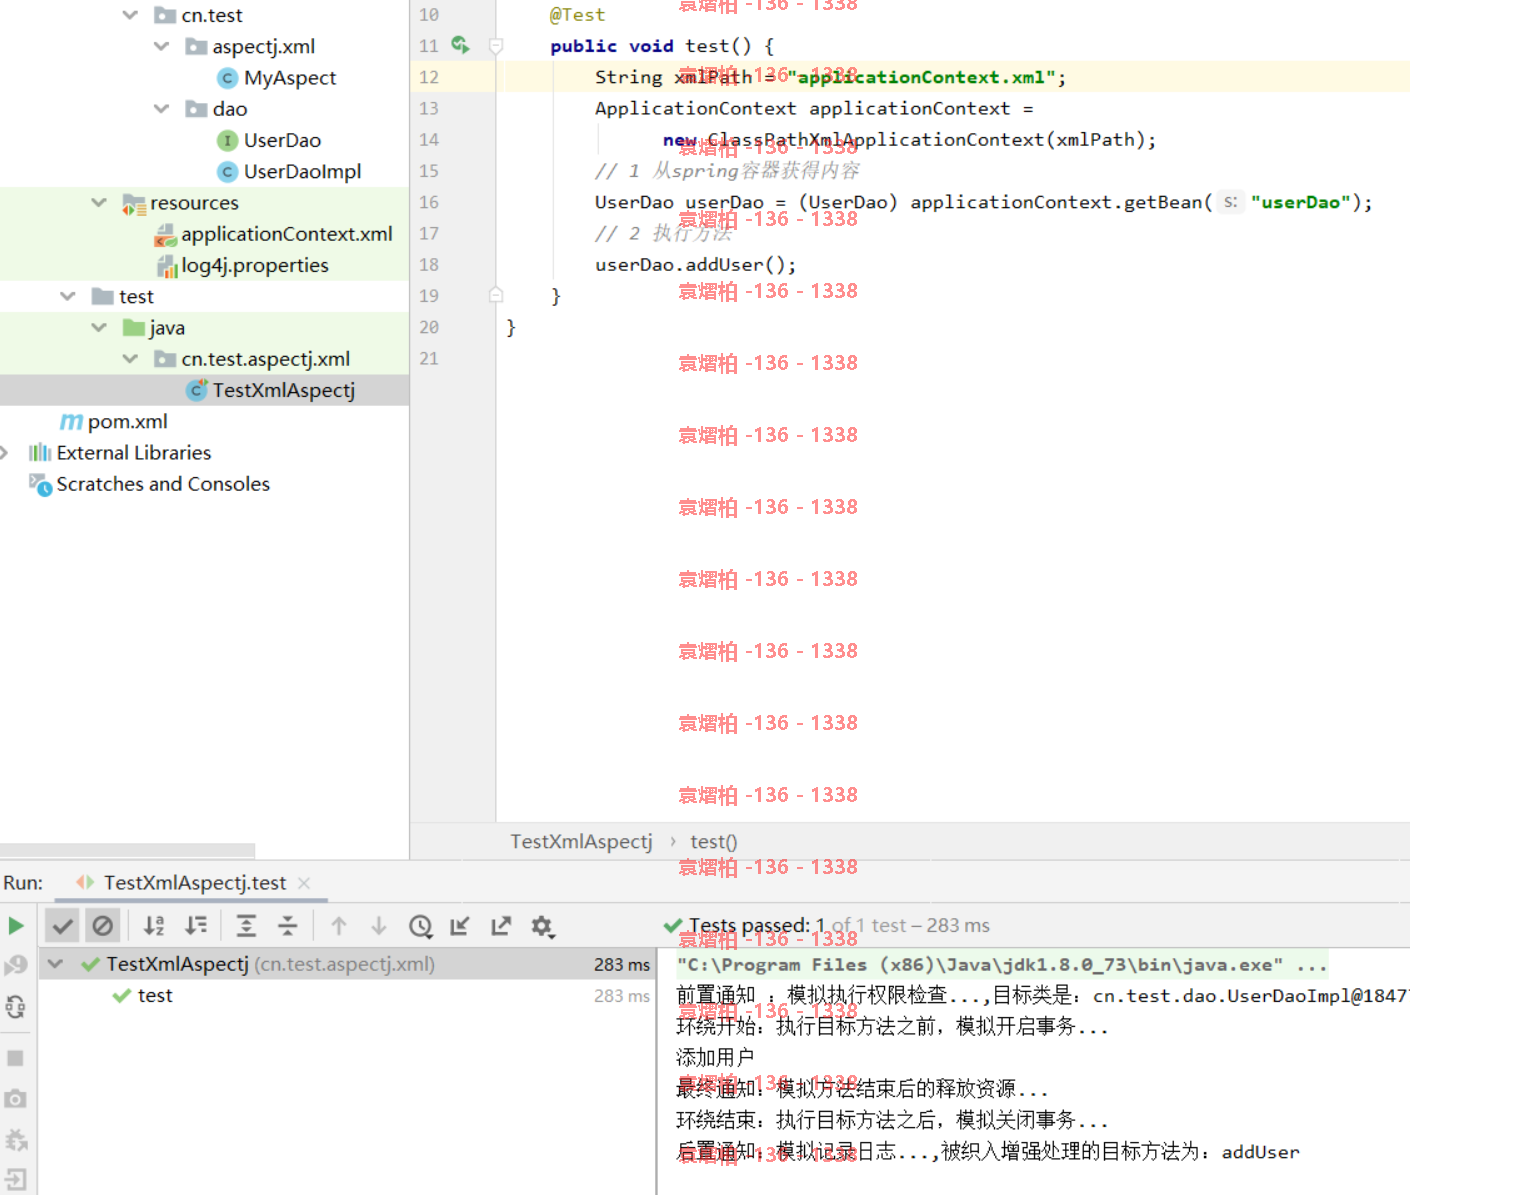Go to next failed test arrow
Image resolution: width=1536 pixels, height=1195 pixels.
tap(379, 926)
